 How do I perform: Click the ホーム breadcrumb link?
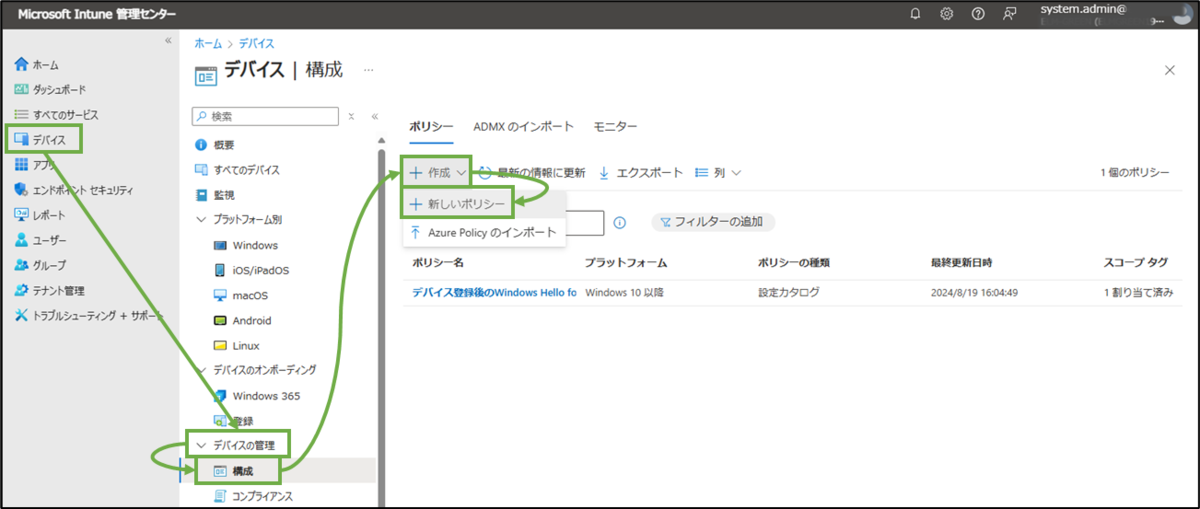[x=208, y=44]
